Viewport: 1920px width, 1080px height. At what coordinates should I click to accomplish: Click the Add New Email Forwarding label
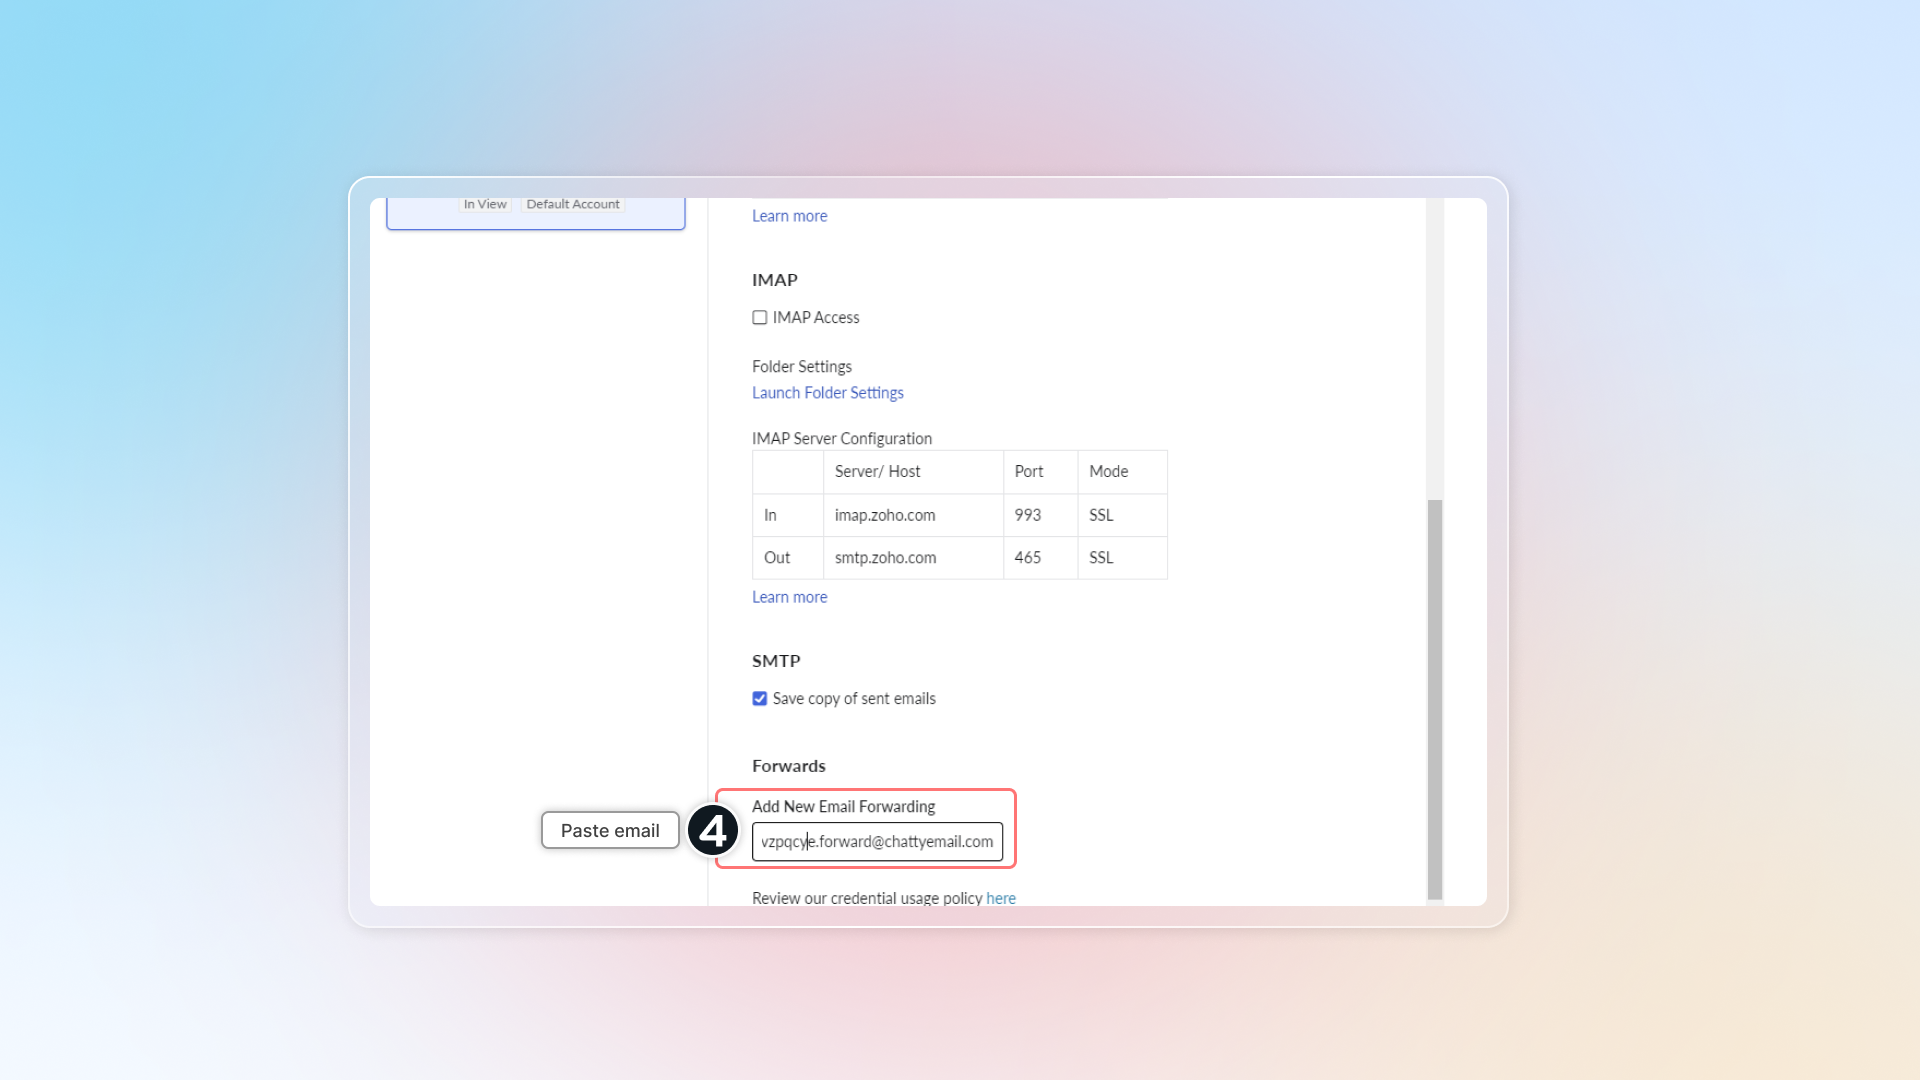click(843, 807)
